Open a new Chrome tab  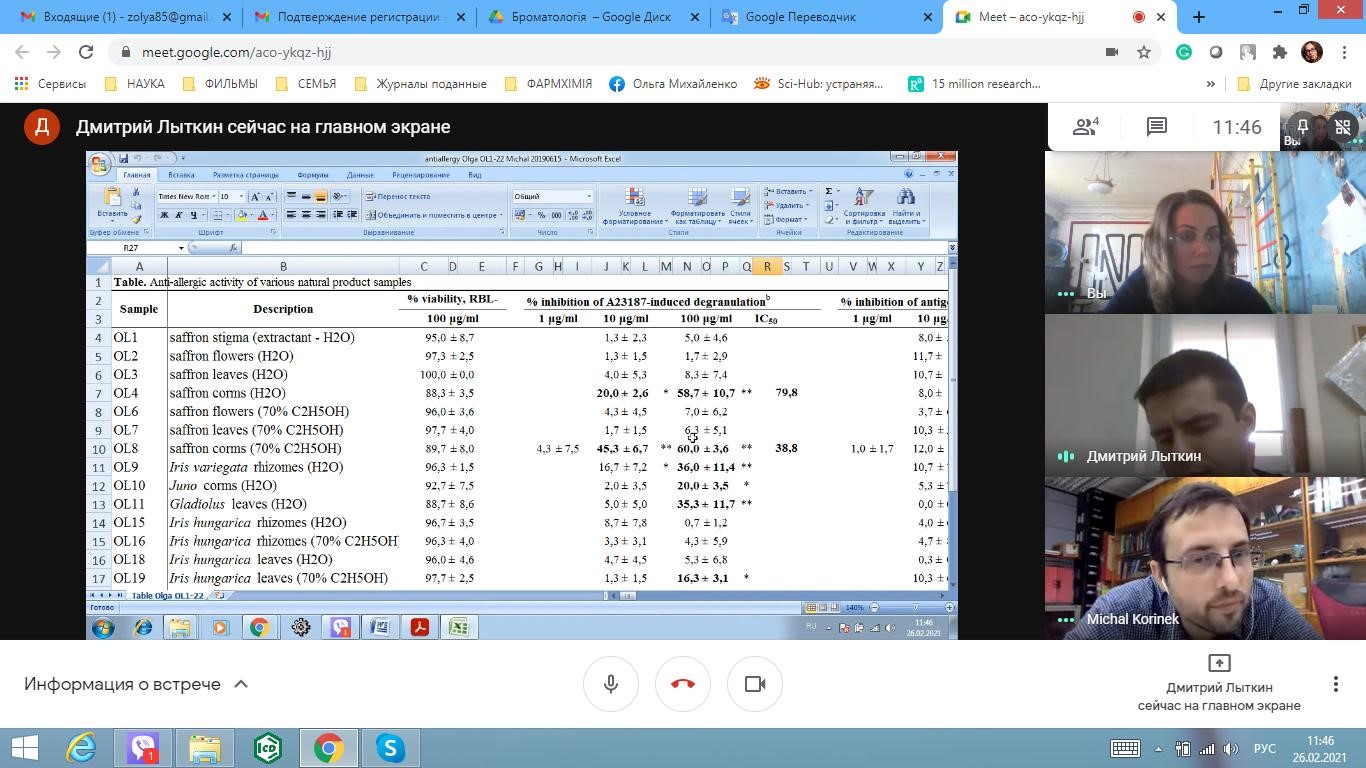(1199, 17)
